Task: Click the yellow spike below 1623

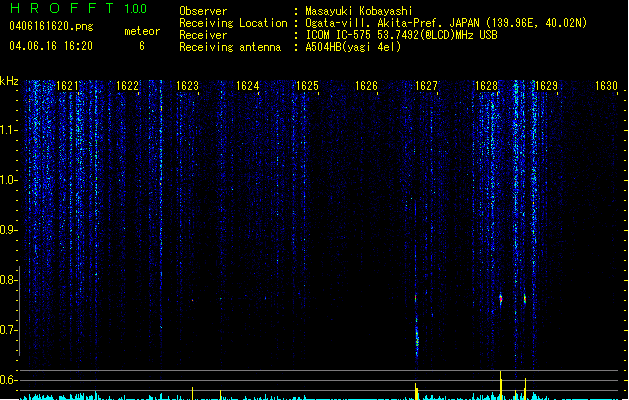Action: click(193, 393)
